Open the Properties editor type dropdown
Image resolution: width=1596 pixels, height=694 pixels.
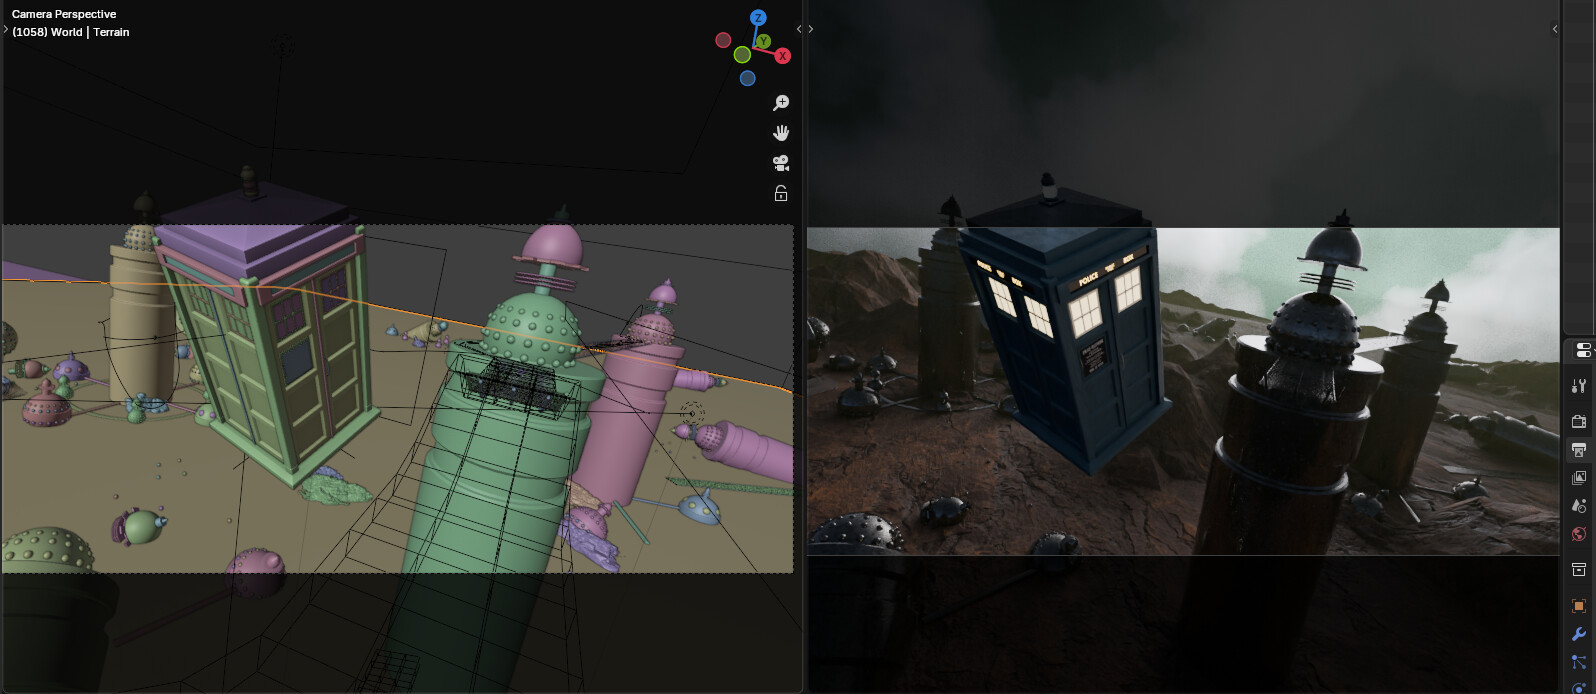1582,350
